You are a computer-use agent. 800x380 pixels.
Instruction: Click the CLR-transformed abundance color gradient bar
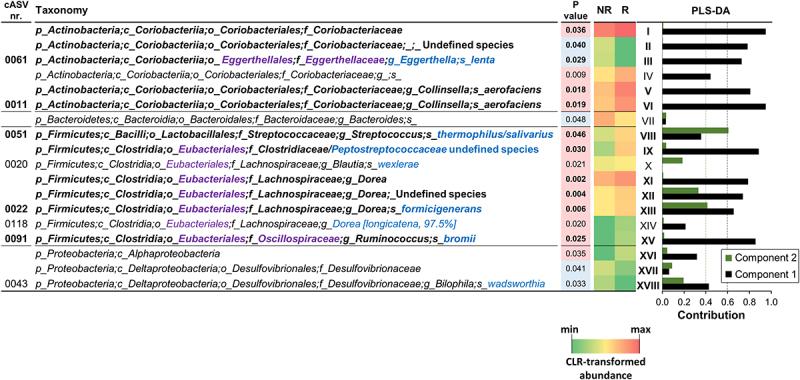point(605,346)
